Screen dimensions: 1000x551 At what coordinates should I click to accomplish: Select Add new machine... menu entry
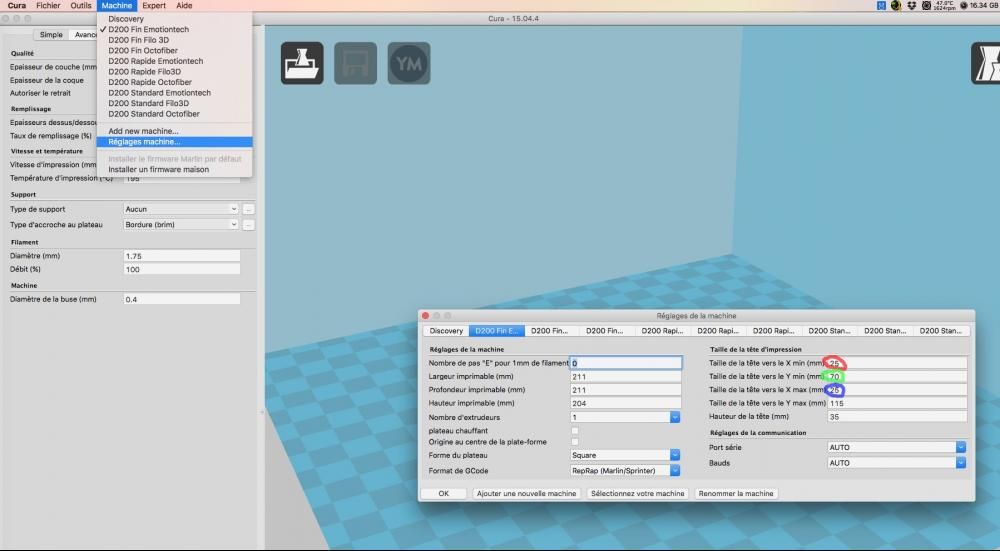tap(175, 131)
